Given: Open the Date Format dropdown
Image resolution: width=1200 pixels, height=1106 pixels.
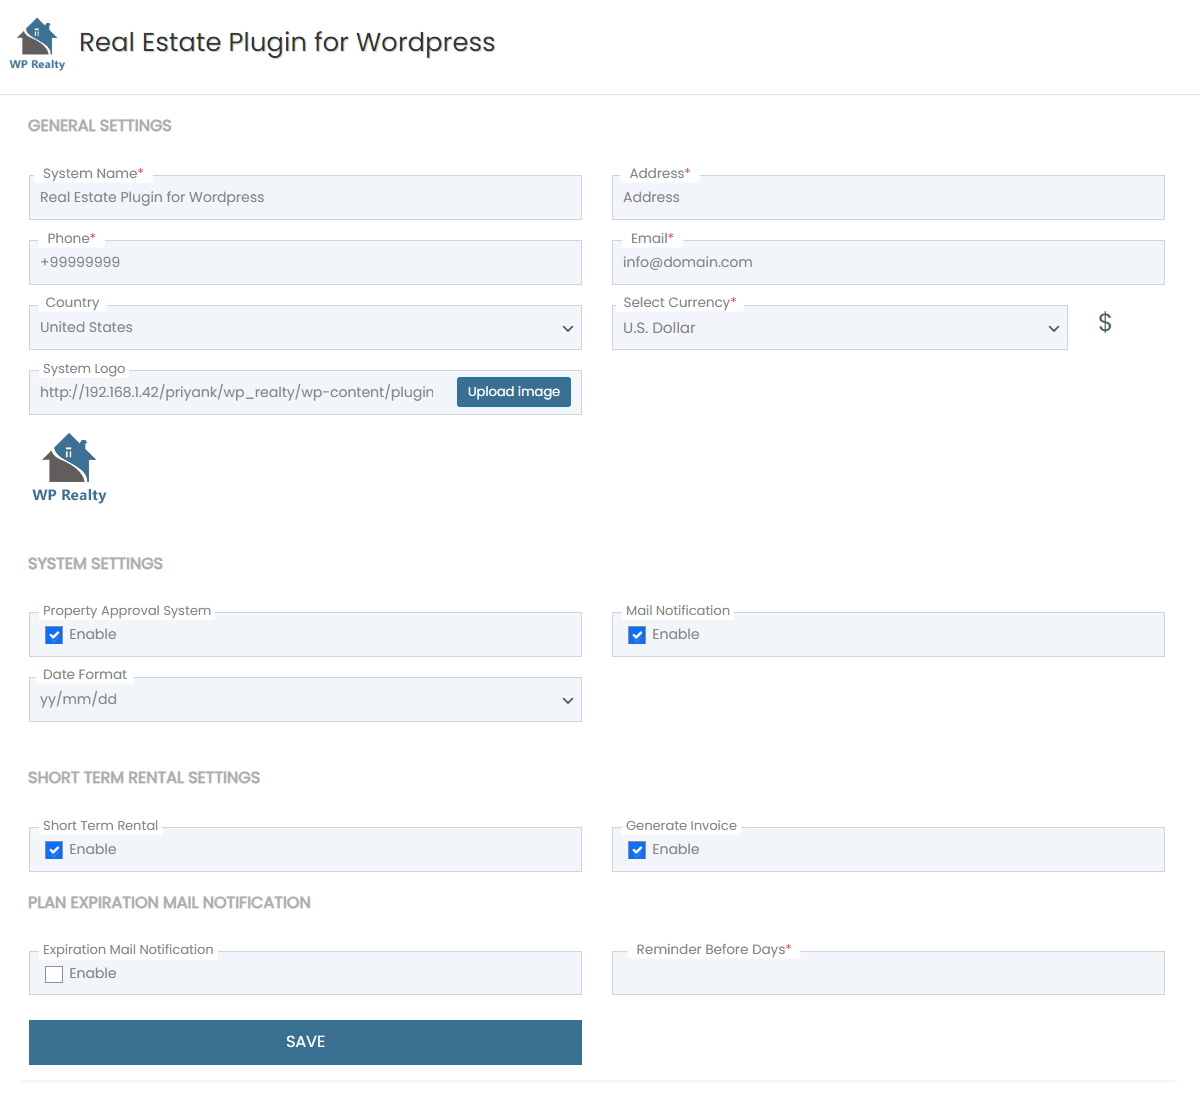Looking at the screenshot, I should (x=305, y=700).
